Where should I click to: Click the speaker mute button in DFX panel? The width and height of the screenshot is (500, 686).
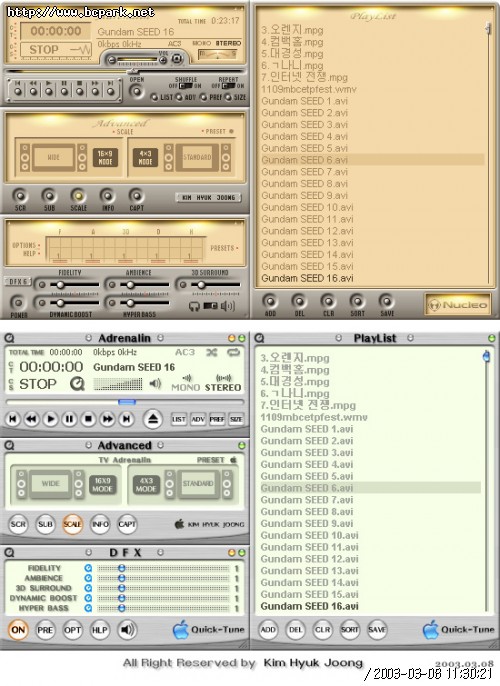[127, 630]
